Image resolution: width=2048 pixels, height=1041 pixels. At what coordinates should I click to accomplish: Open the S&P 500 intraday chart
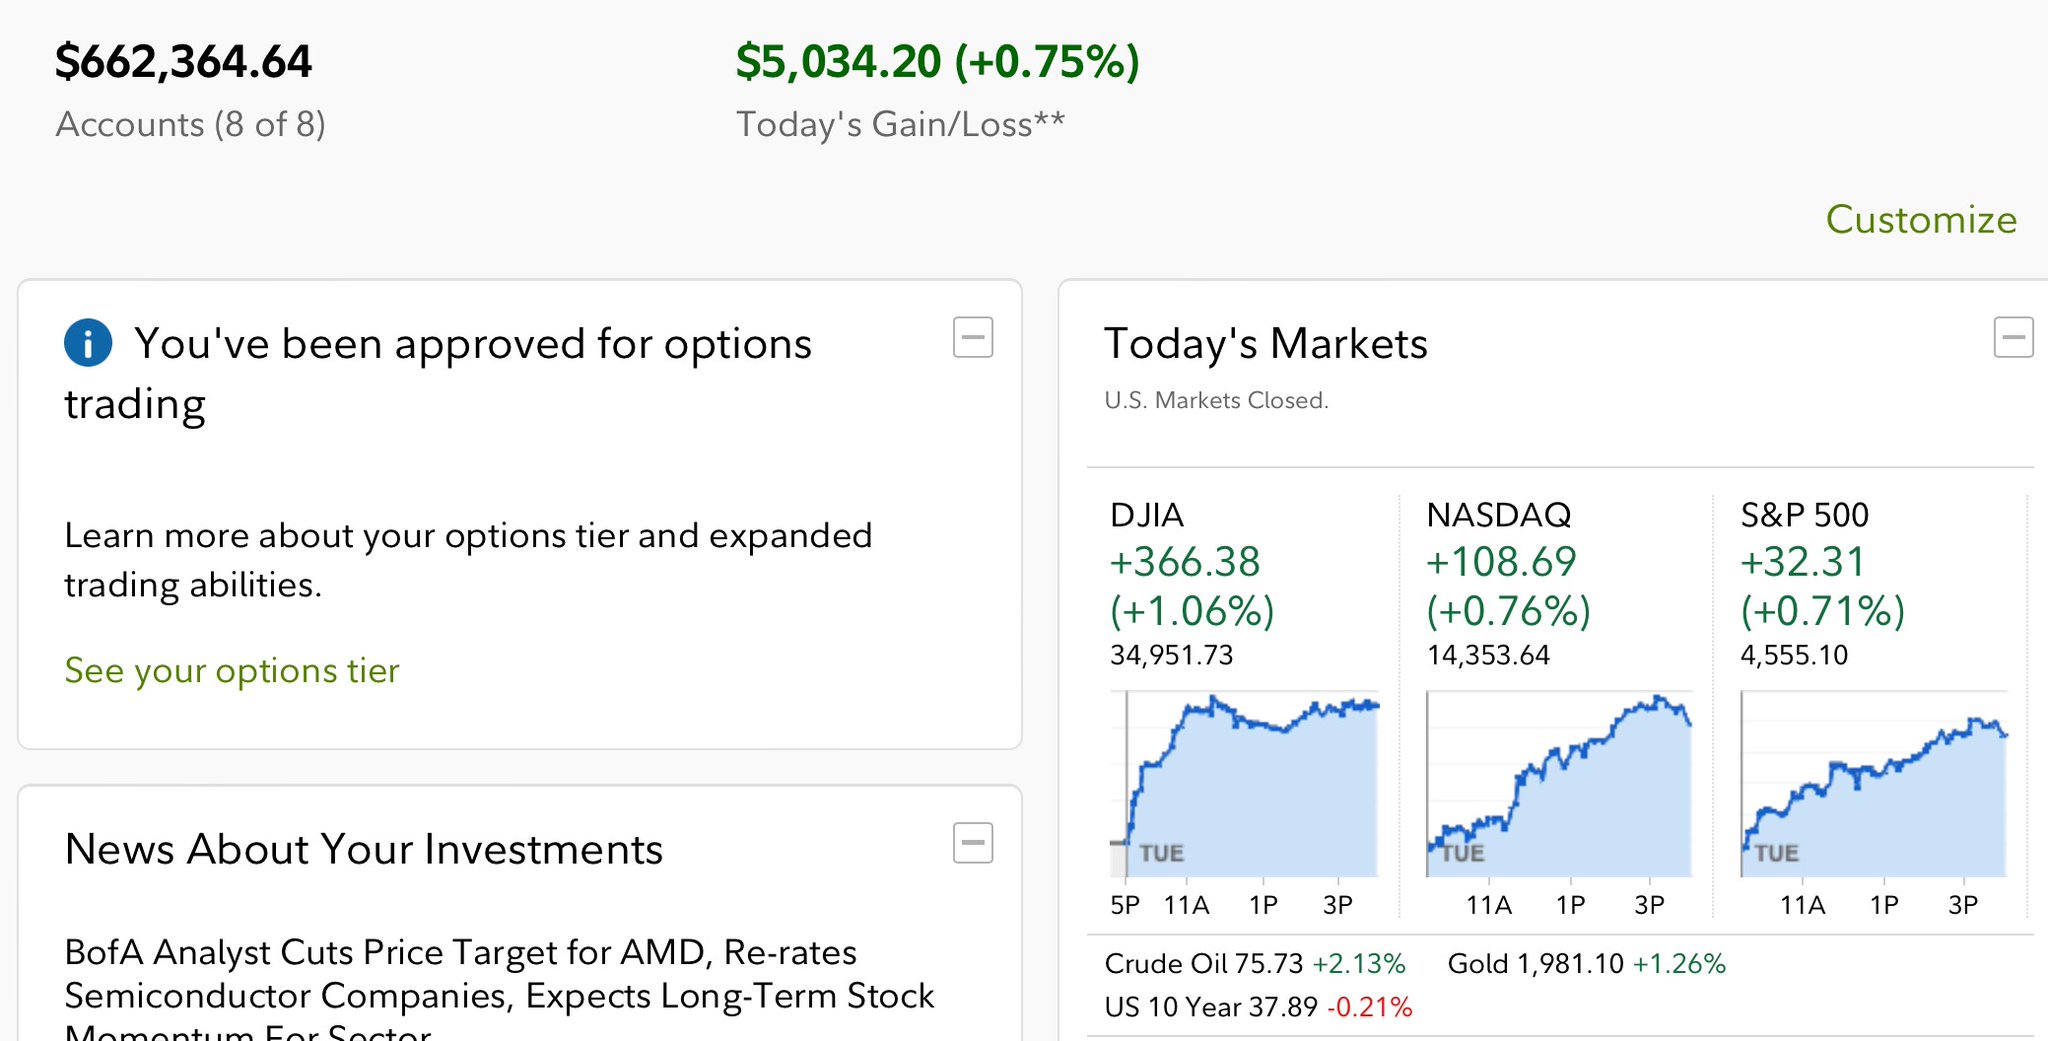1874,784
